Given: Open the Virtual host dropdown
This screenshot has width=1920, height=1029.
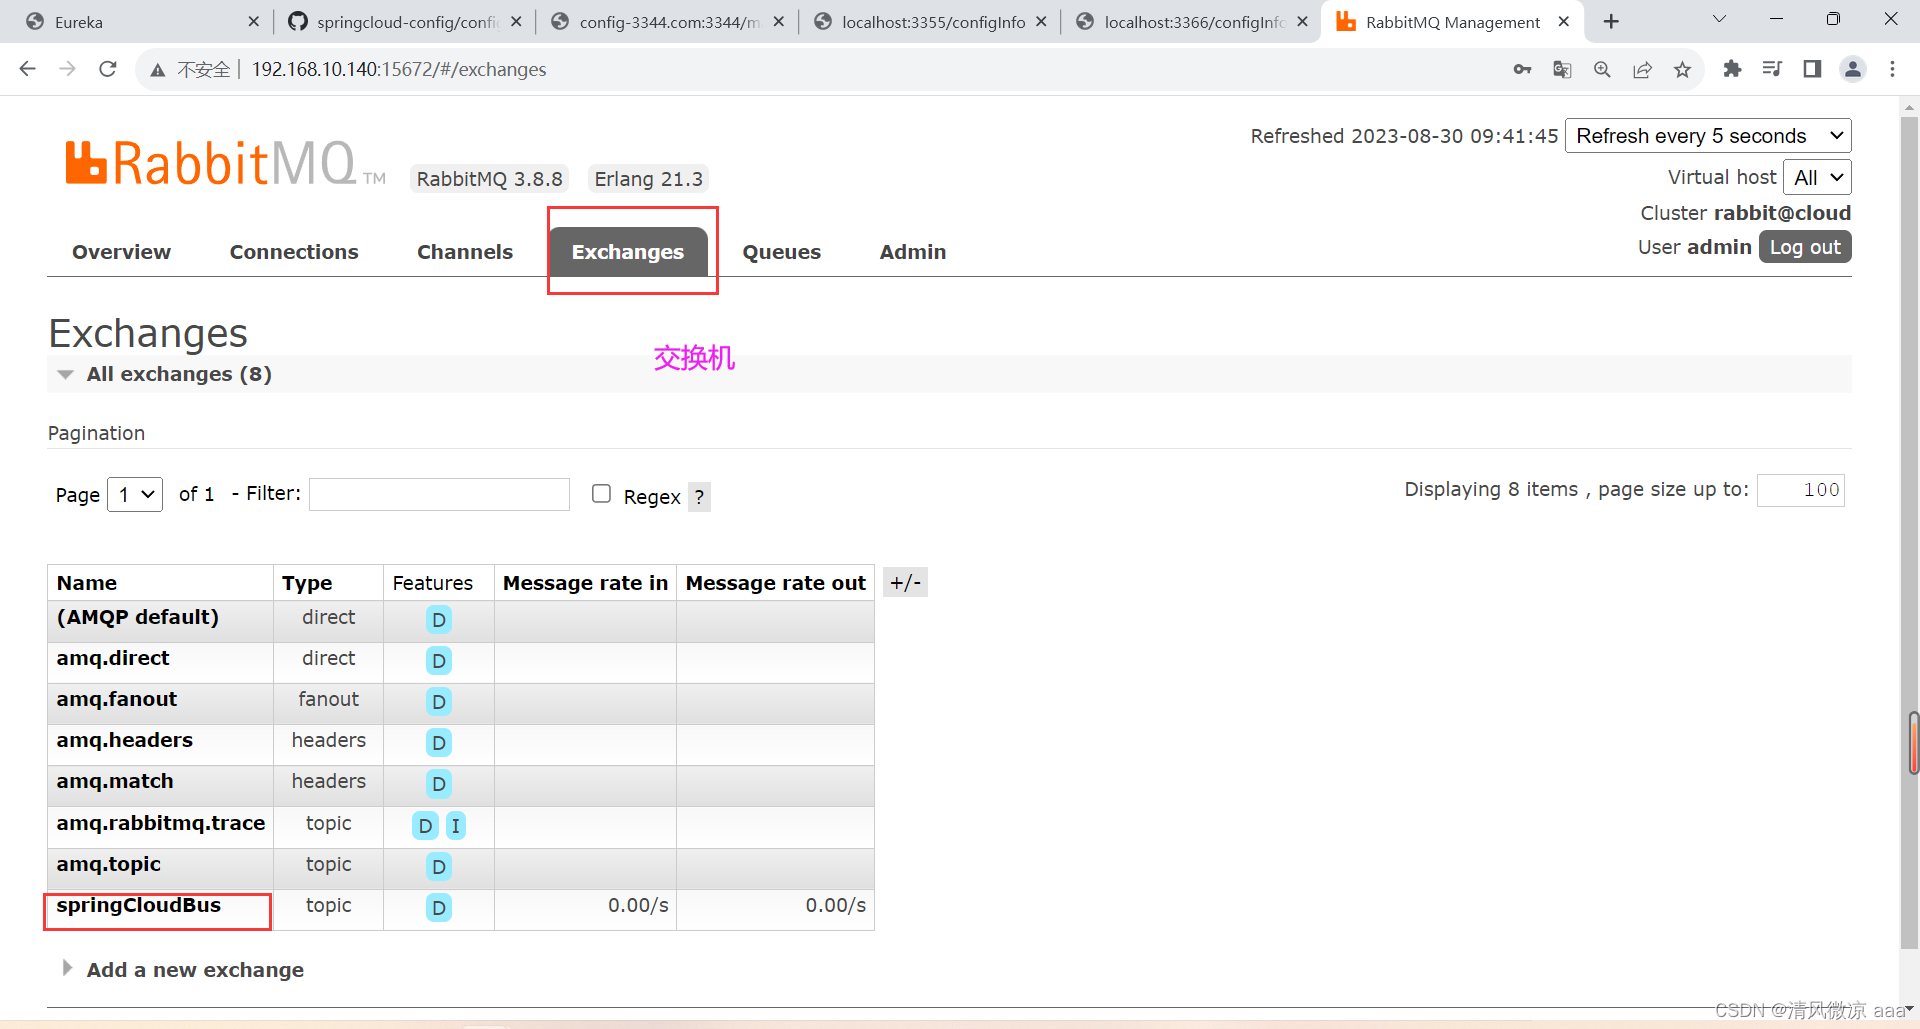Looking at the screenshot, I should point(1817,177).
